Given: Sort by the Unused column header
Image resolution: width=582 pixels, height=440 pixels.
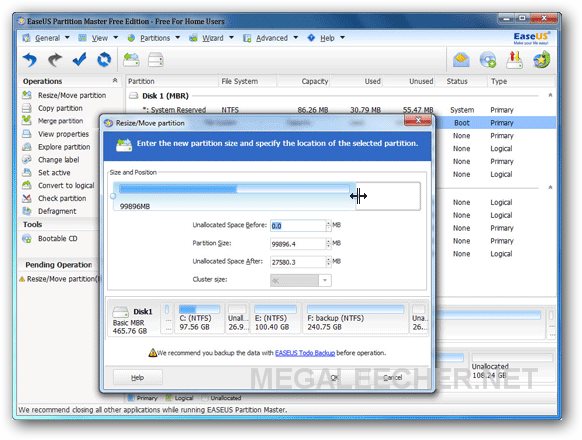Looking at the screenshot, I should click(421, 81).
